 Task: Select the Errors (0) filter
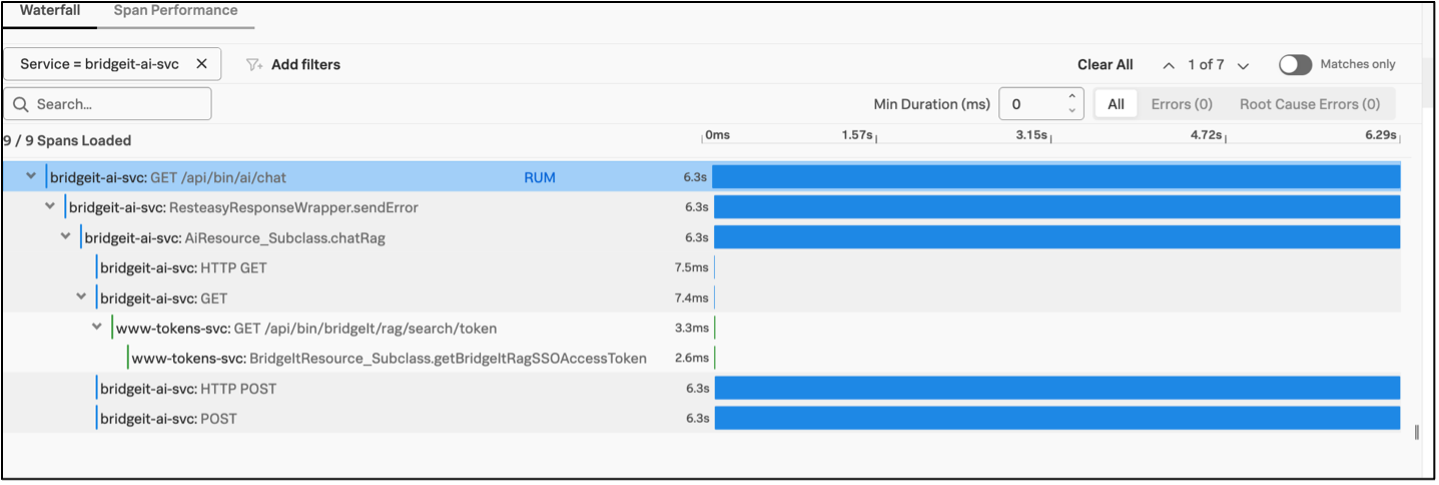(1181, 104)
